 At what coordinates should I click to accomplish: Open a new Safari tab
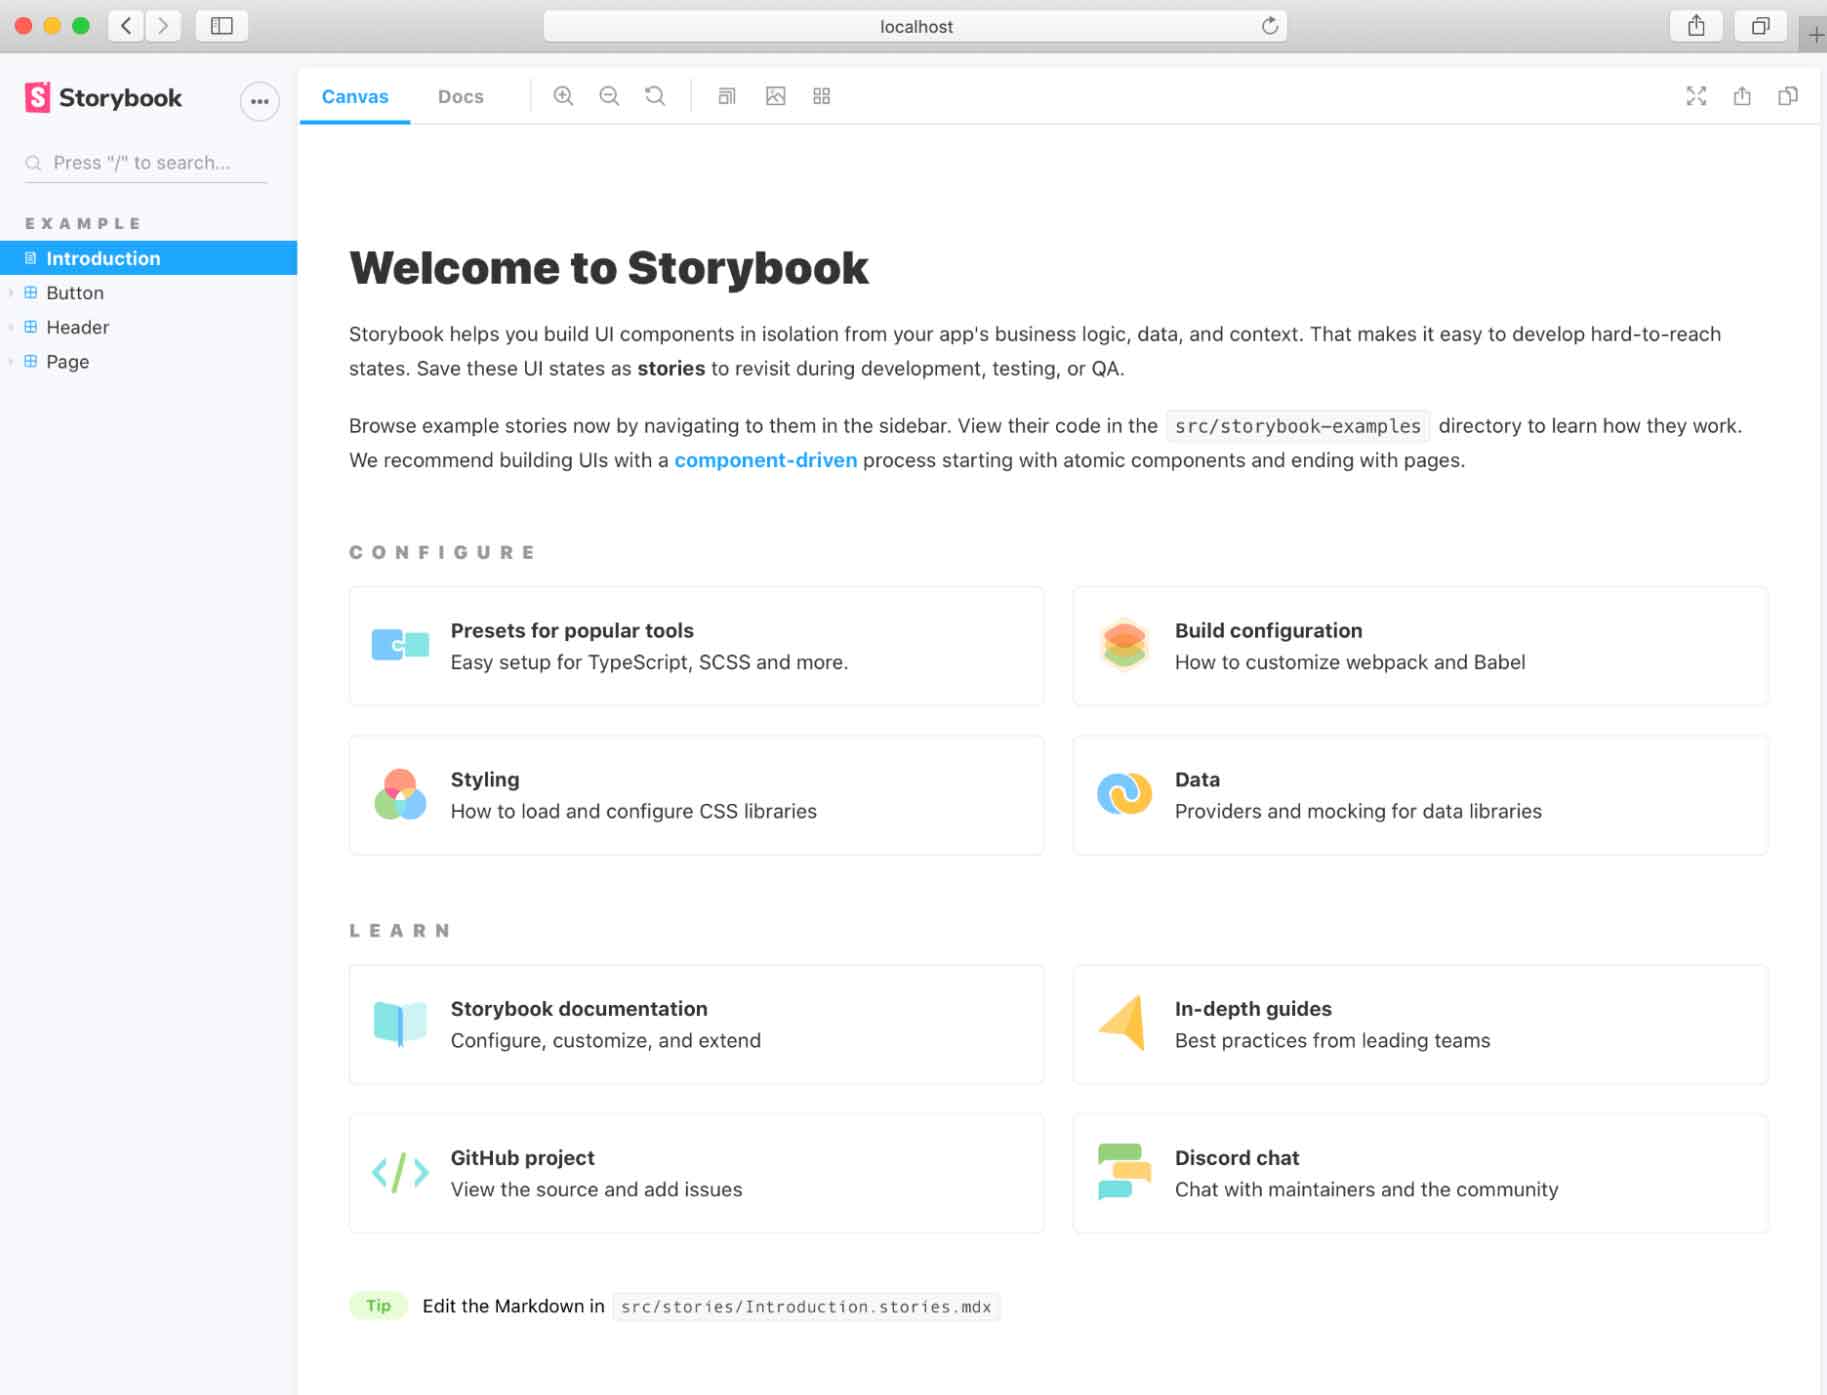point(1815,36)
